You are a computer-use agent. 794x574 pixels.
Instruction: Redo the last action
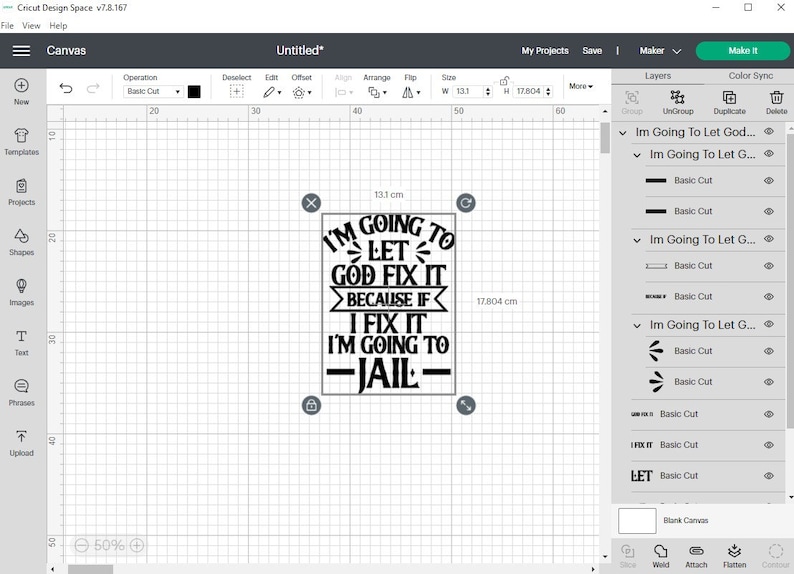click(x=93, y=89)
